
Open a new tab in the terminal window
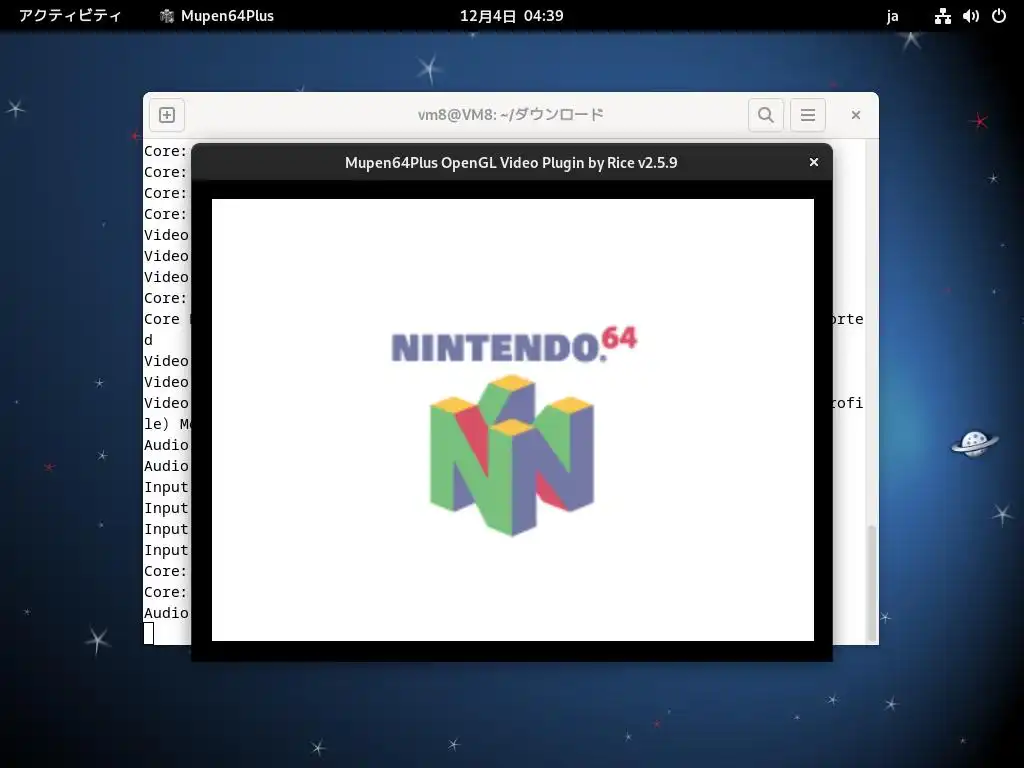167,115
